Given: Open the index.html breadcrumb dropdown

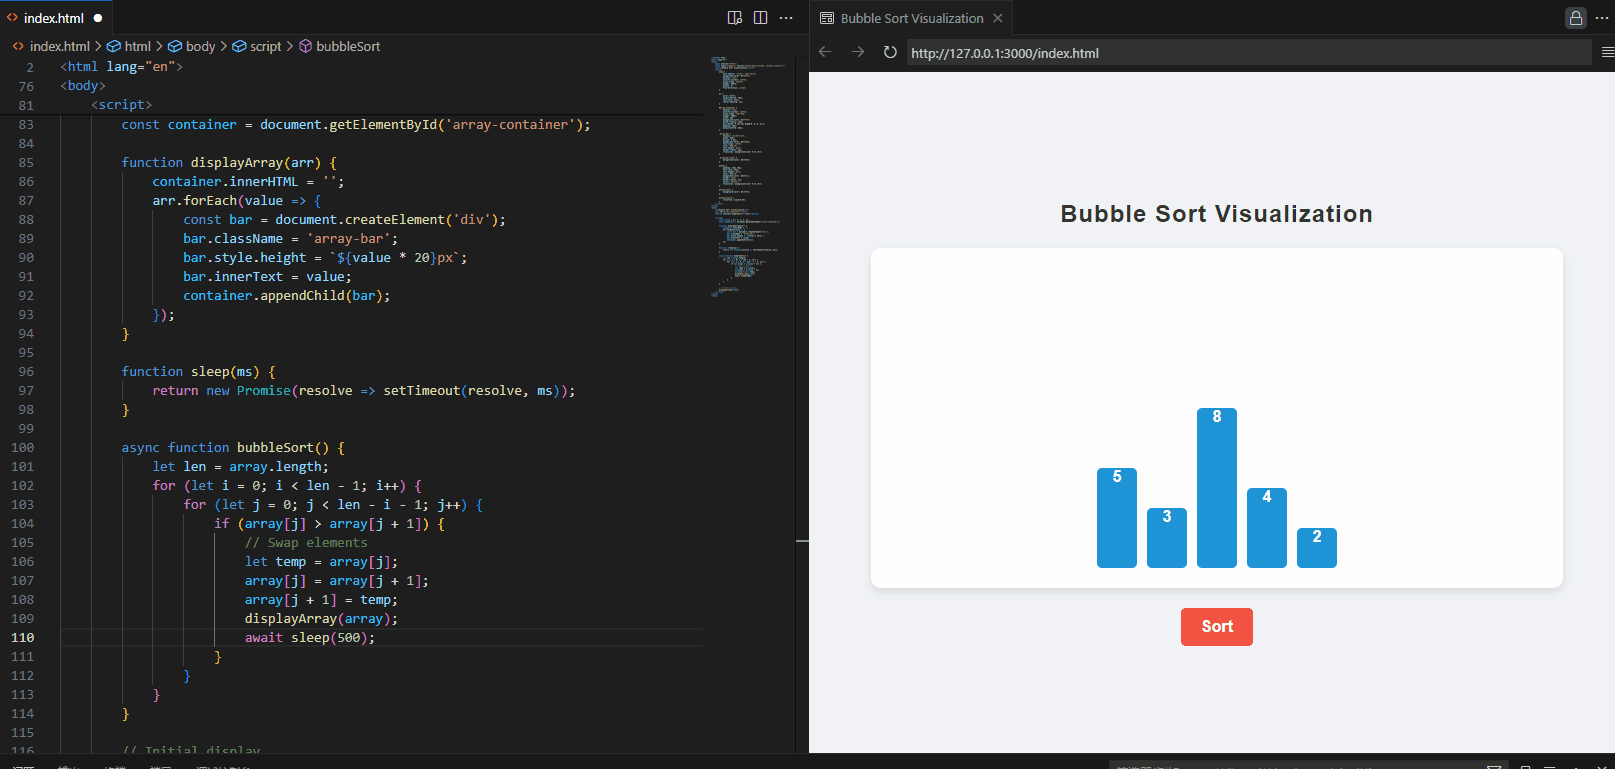Looking at the screenshot, I should [51, 46].
